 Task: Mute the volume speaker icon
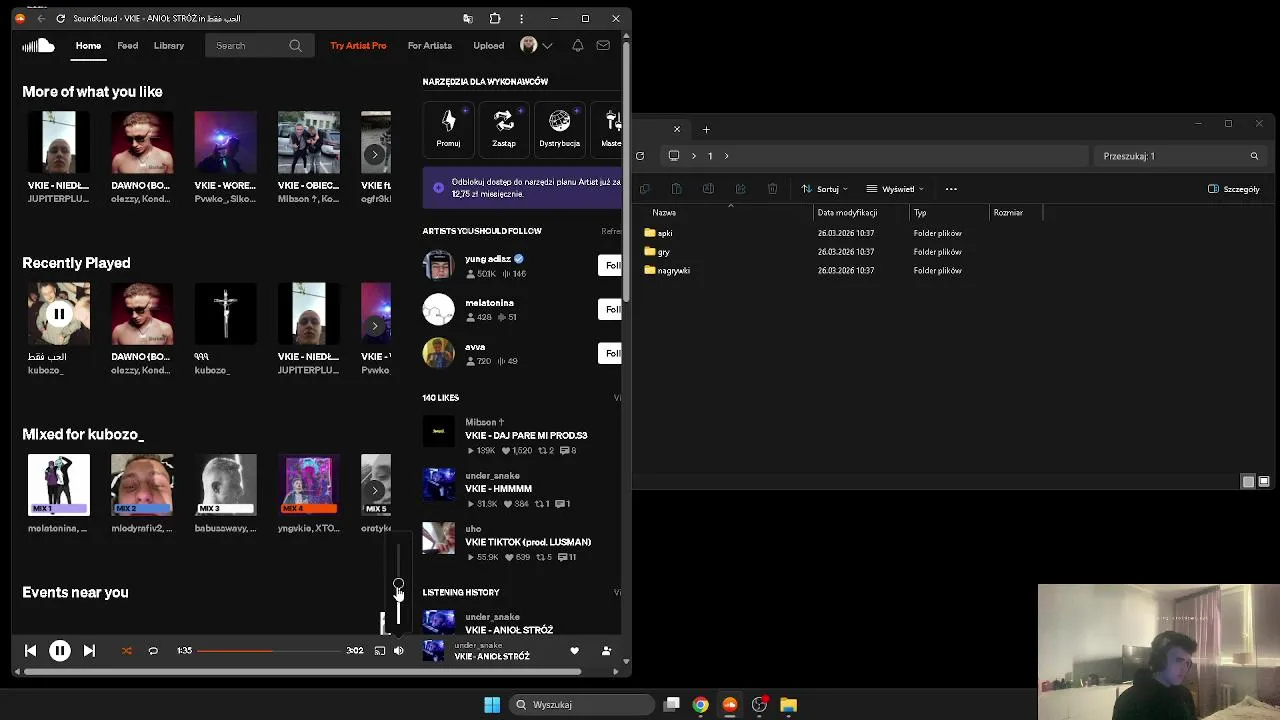pyautogui.click(x=398, y=650)
